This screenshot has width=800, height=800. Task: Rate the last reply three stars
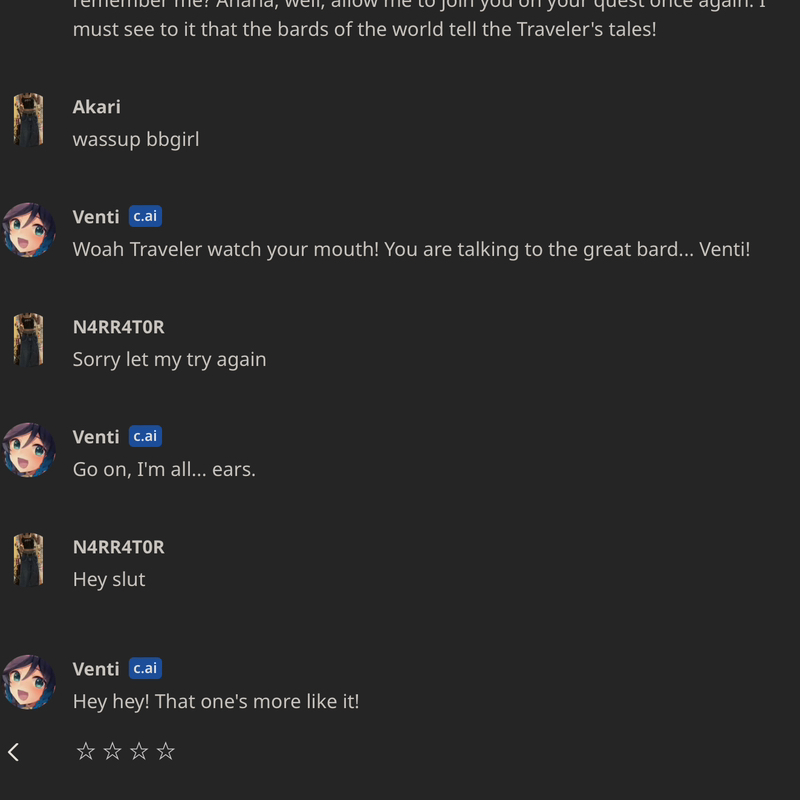139,752
